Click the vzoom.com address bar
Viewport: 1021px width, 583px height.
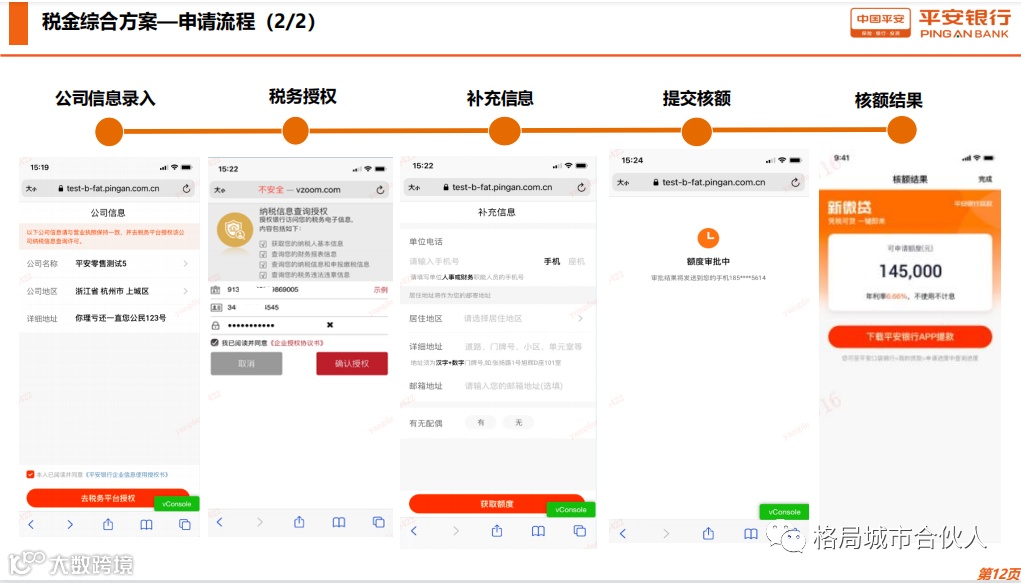point(300,190)
